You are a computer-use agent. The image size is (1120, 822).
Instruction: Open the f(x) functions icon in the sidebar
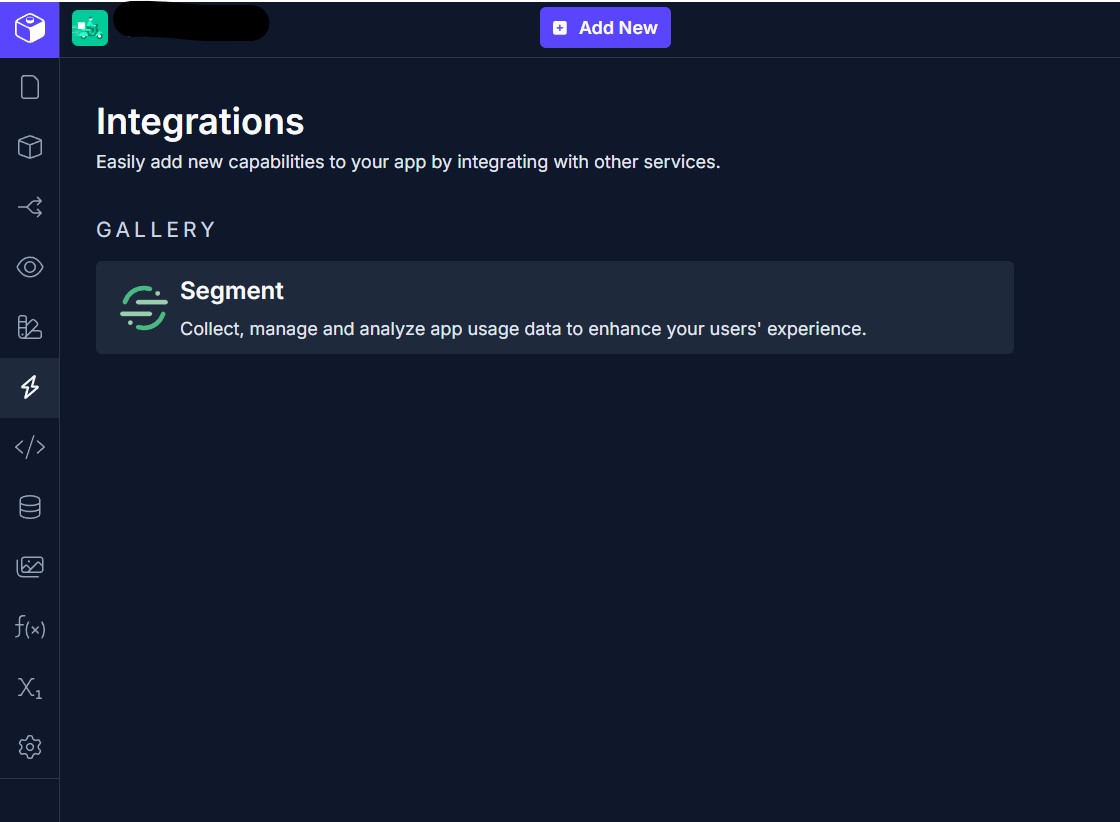29,627
